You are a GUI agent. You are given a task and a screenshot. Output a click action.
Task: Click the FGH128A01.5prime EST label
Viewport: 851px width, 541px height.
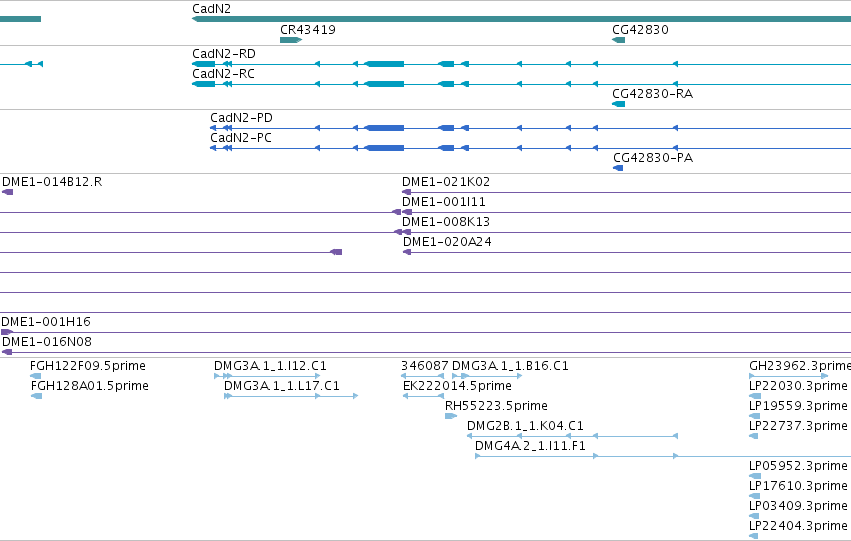[x=90, y=386]
